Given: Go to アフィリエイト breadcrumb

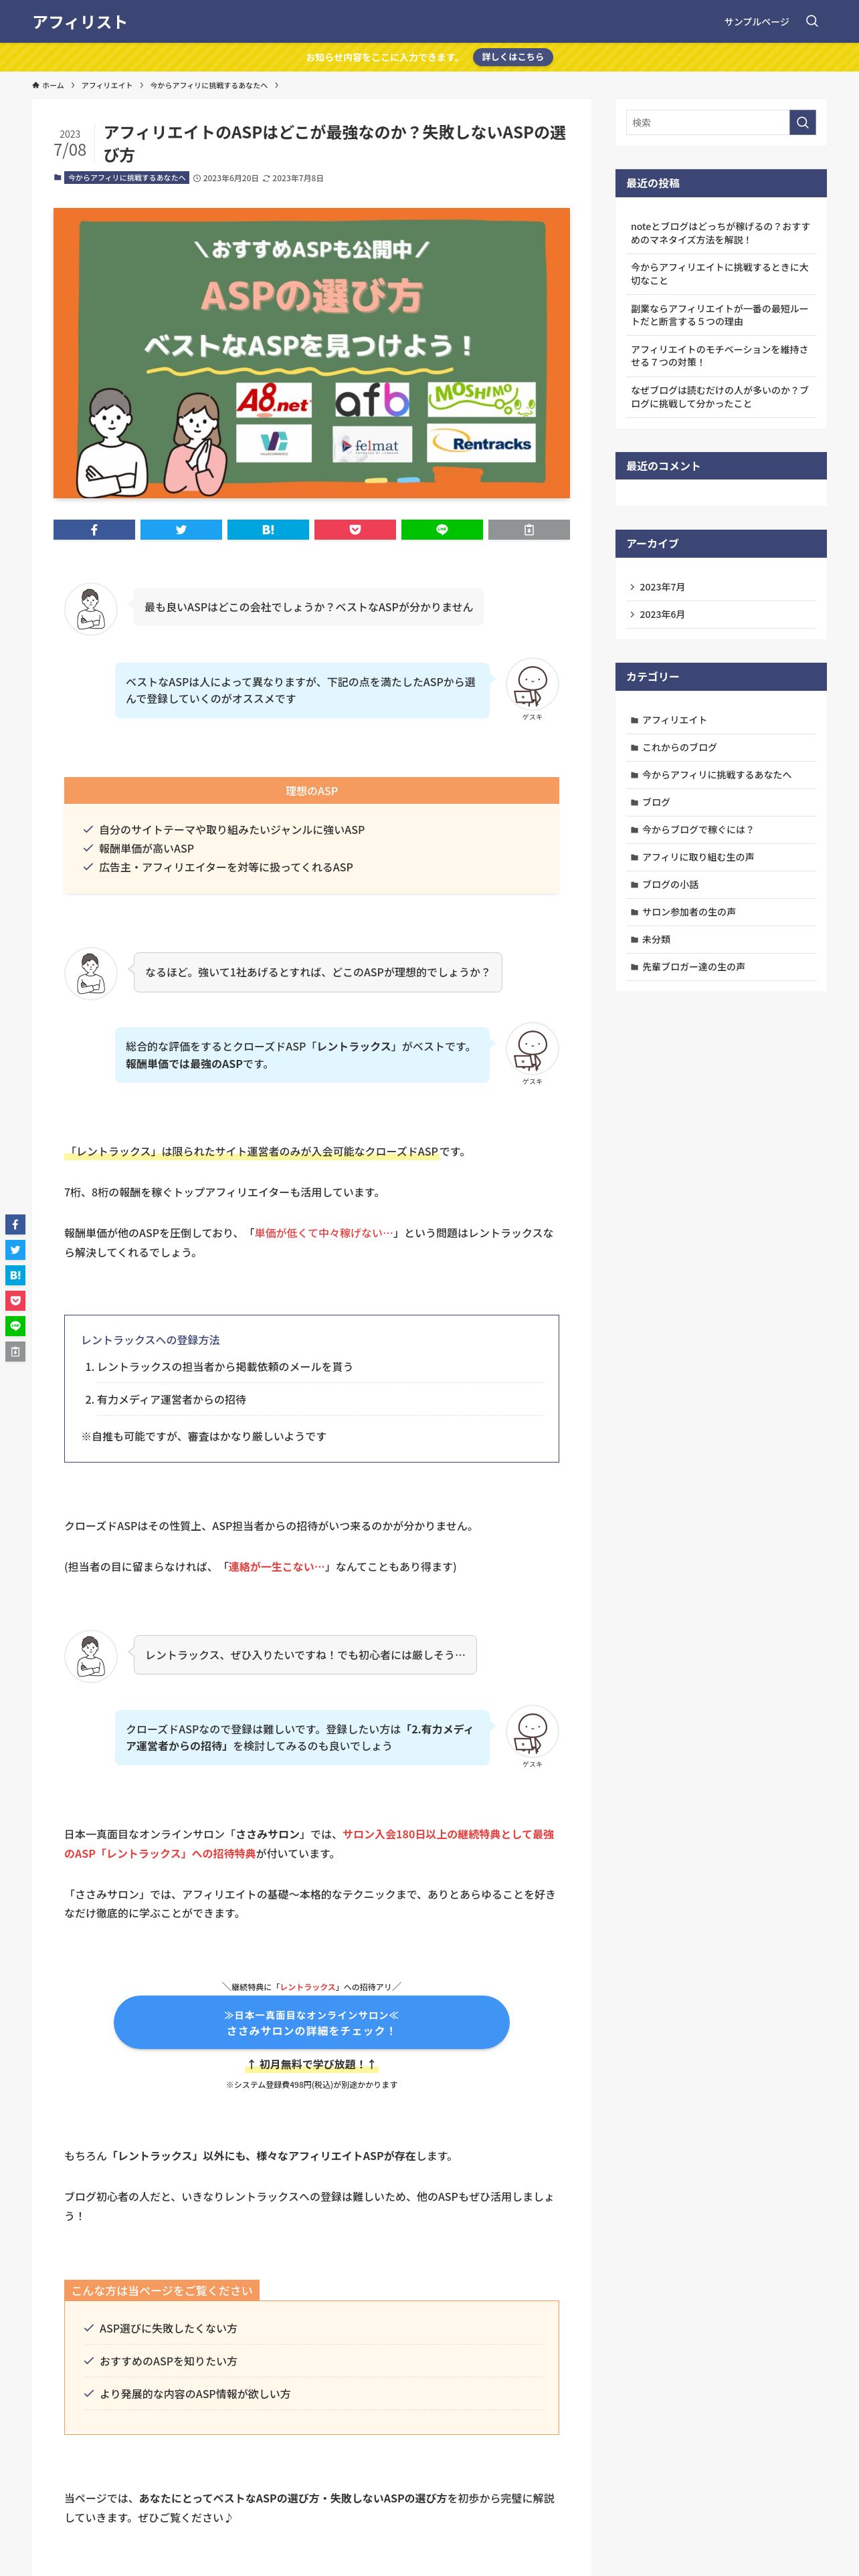Looking at the screenshot, I should pos(107,85).
